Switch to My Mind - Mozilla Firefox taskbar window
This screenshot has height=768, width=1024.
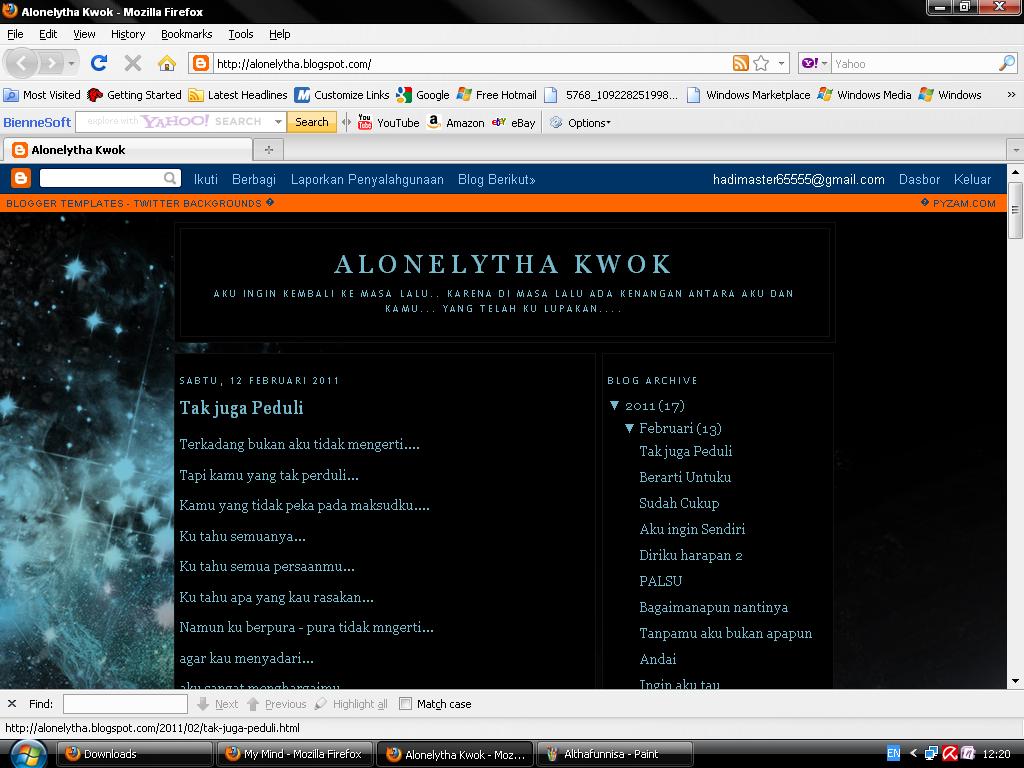[295, 754]
